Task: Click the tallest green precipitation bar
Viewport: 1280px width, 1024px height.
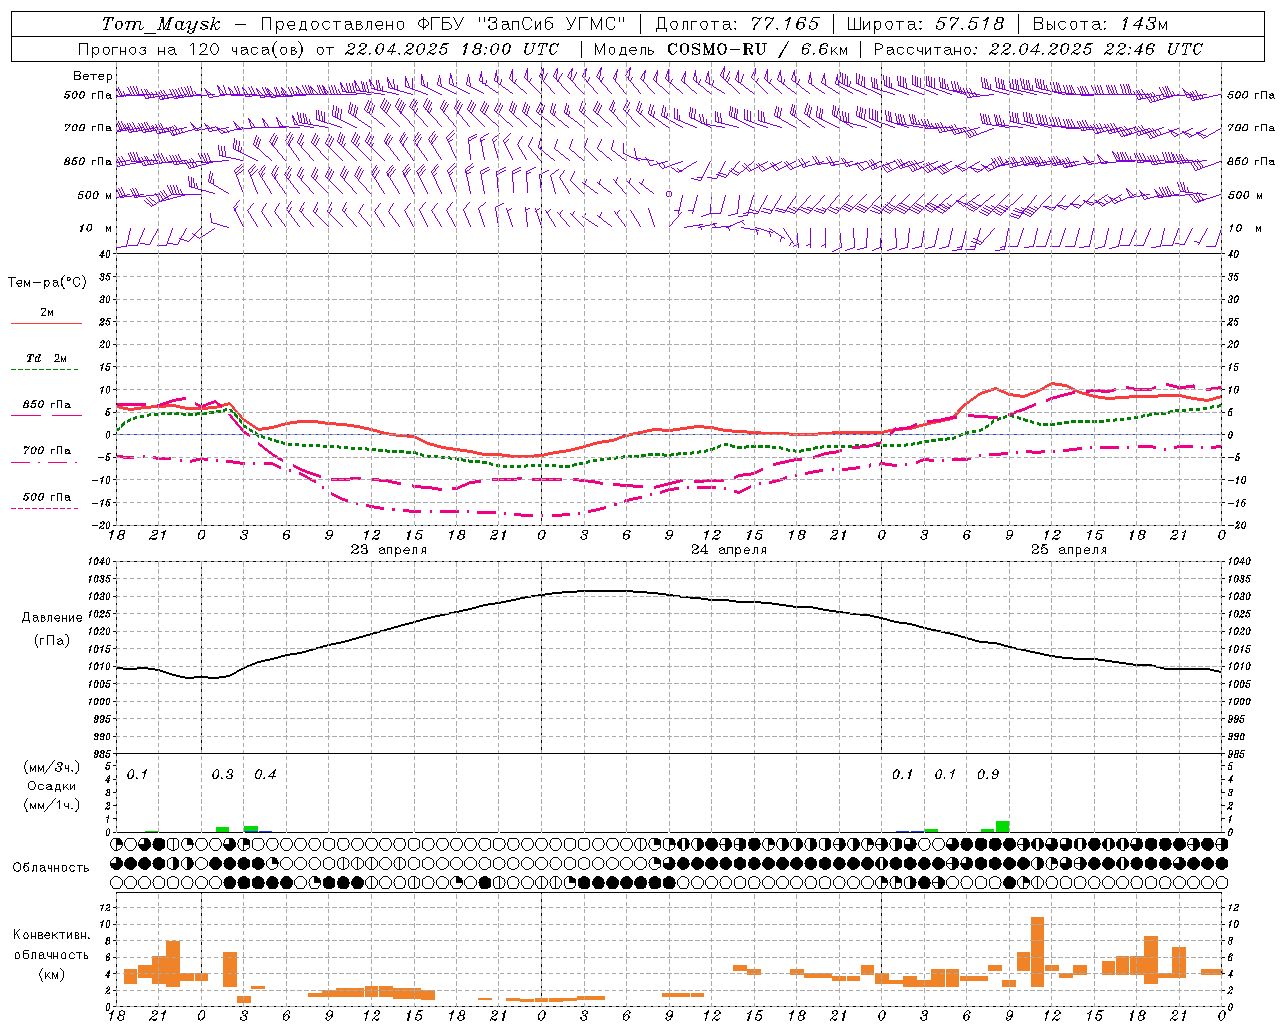Action: (x=1002, y=827)
